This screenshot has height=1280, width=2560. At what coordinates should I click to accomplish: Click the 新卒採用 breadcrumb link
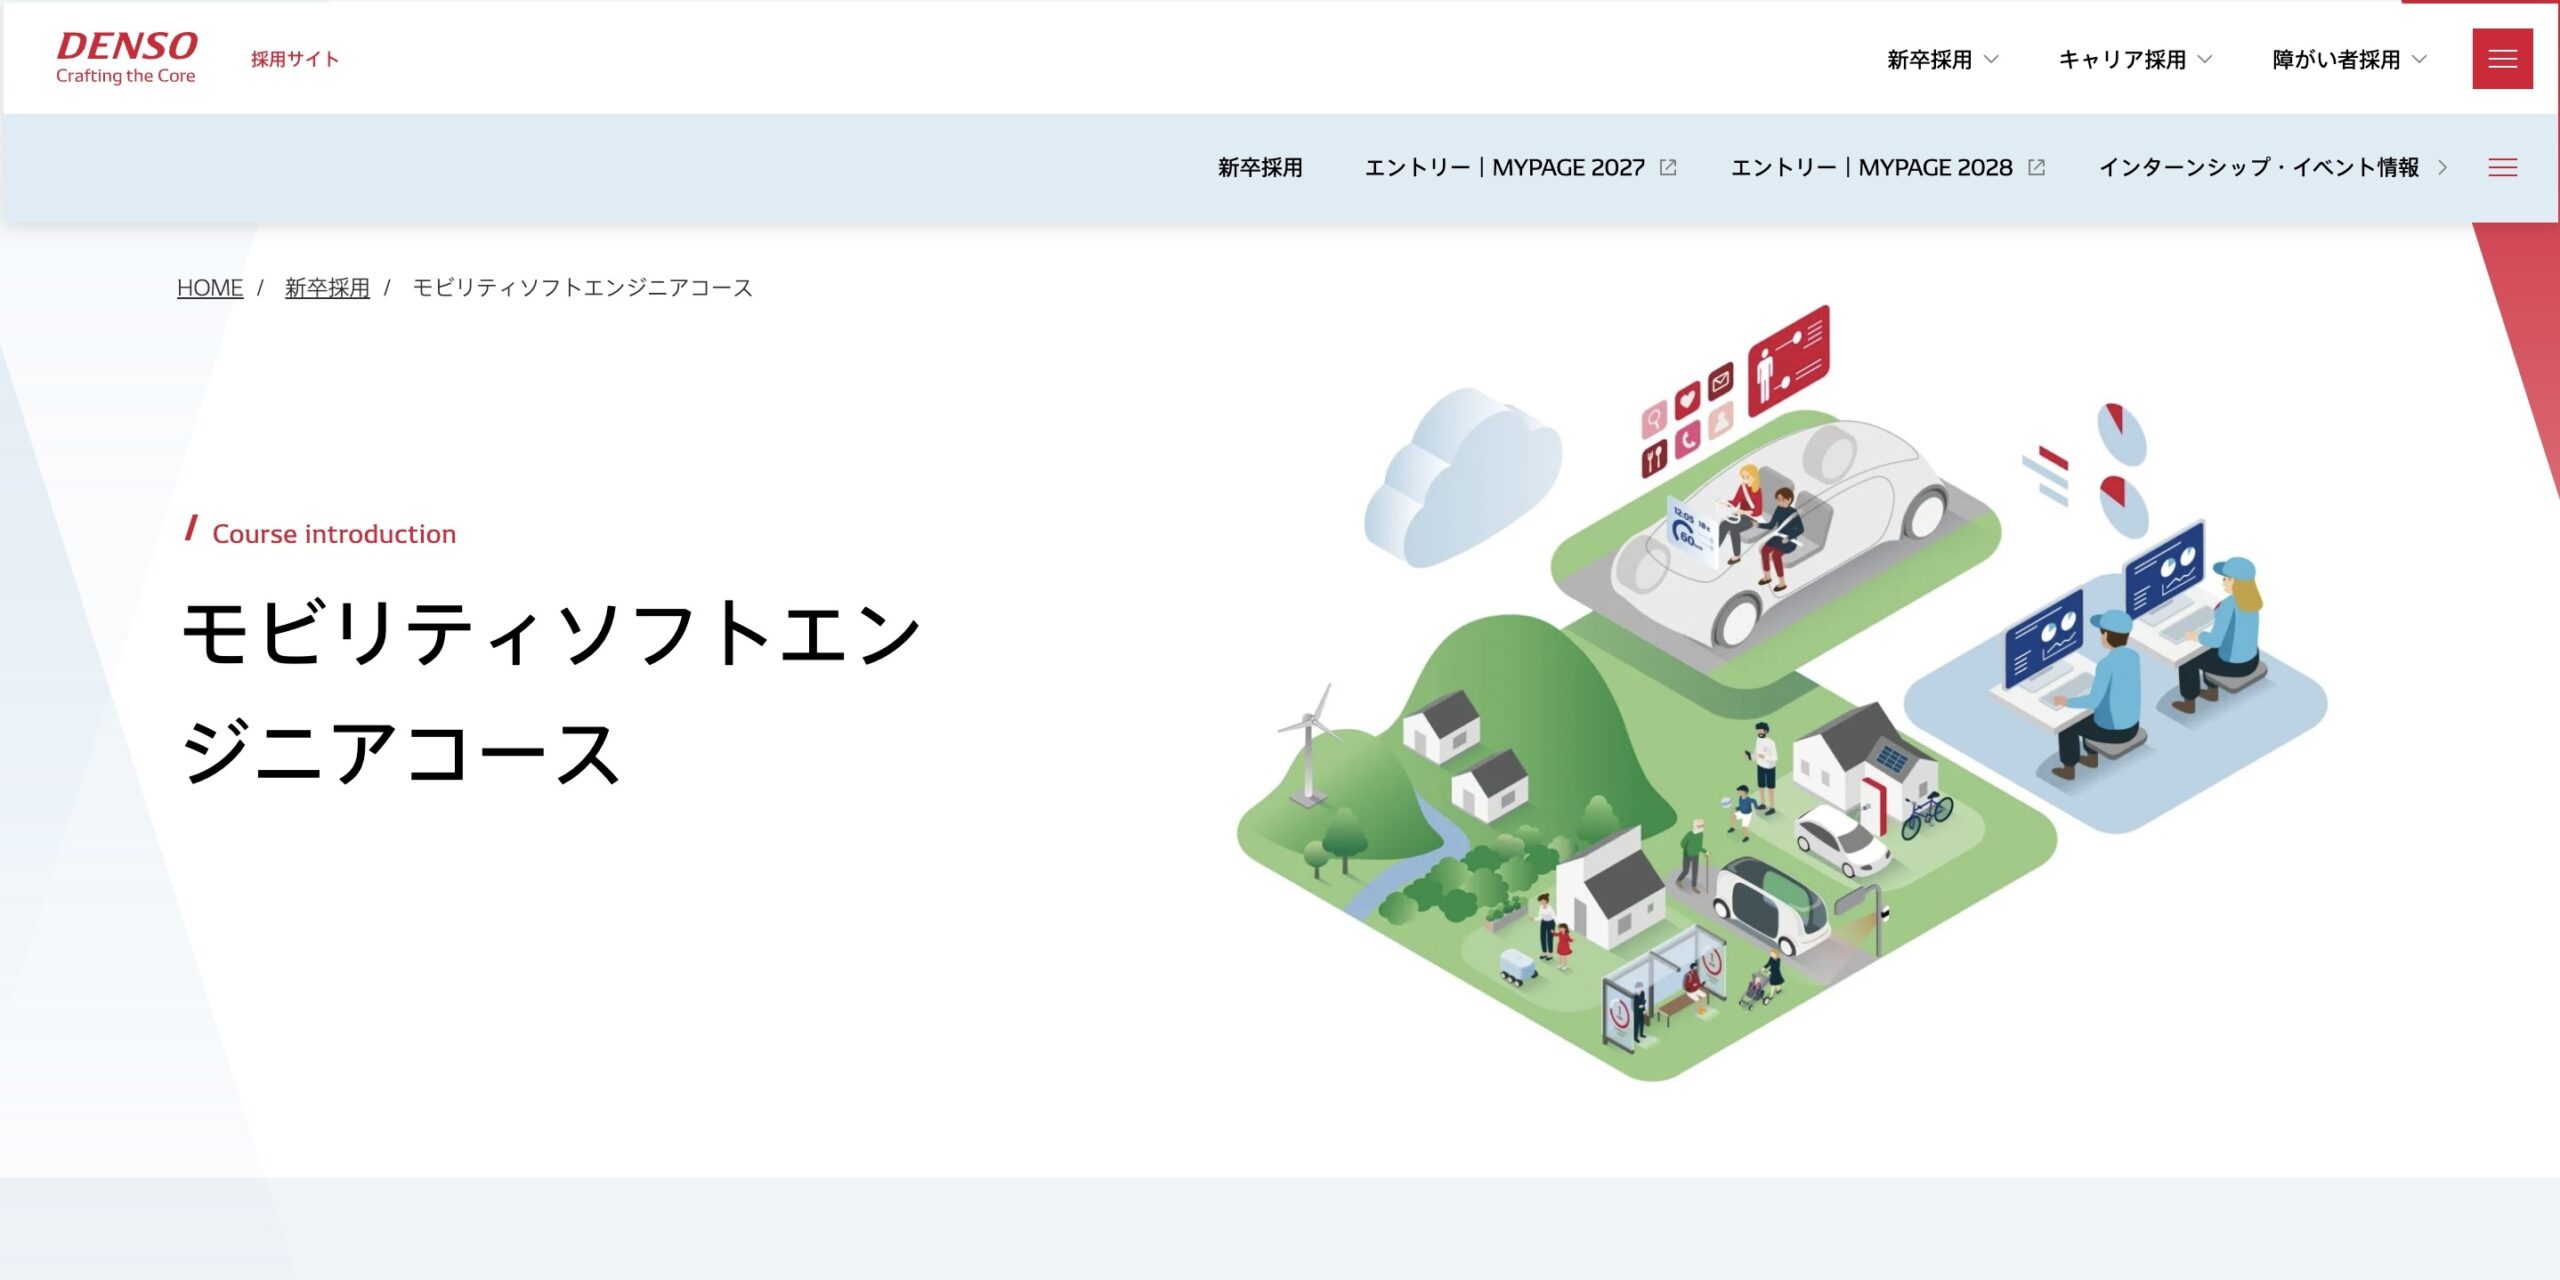tap(327, 288)
